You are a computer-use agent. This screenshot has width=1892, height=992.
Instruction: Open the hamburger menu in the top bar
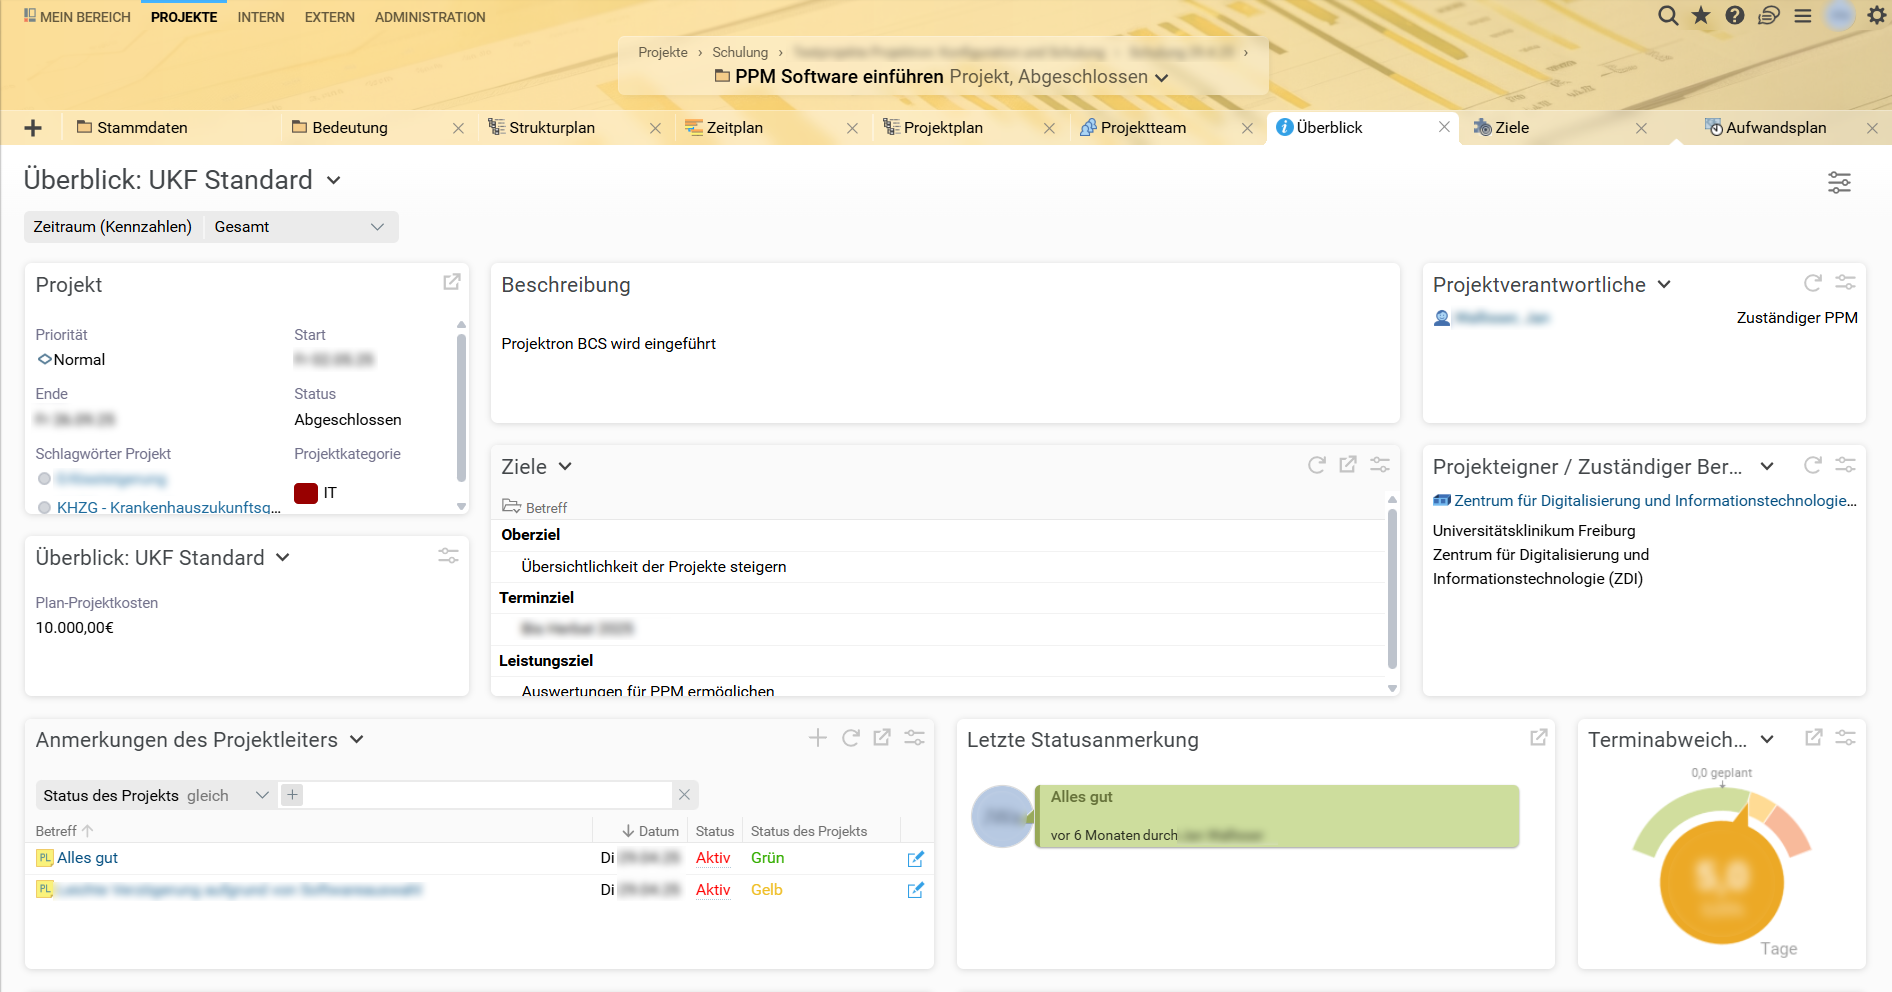click(x=1804, y=16)
